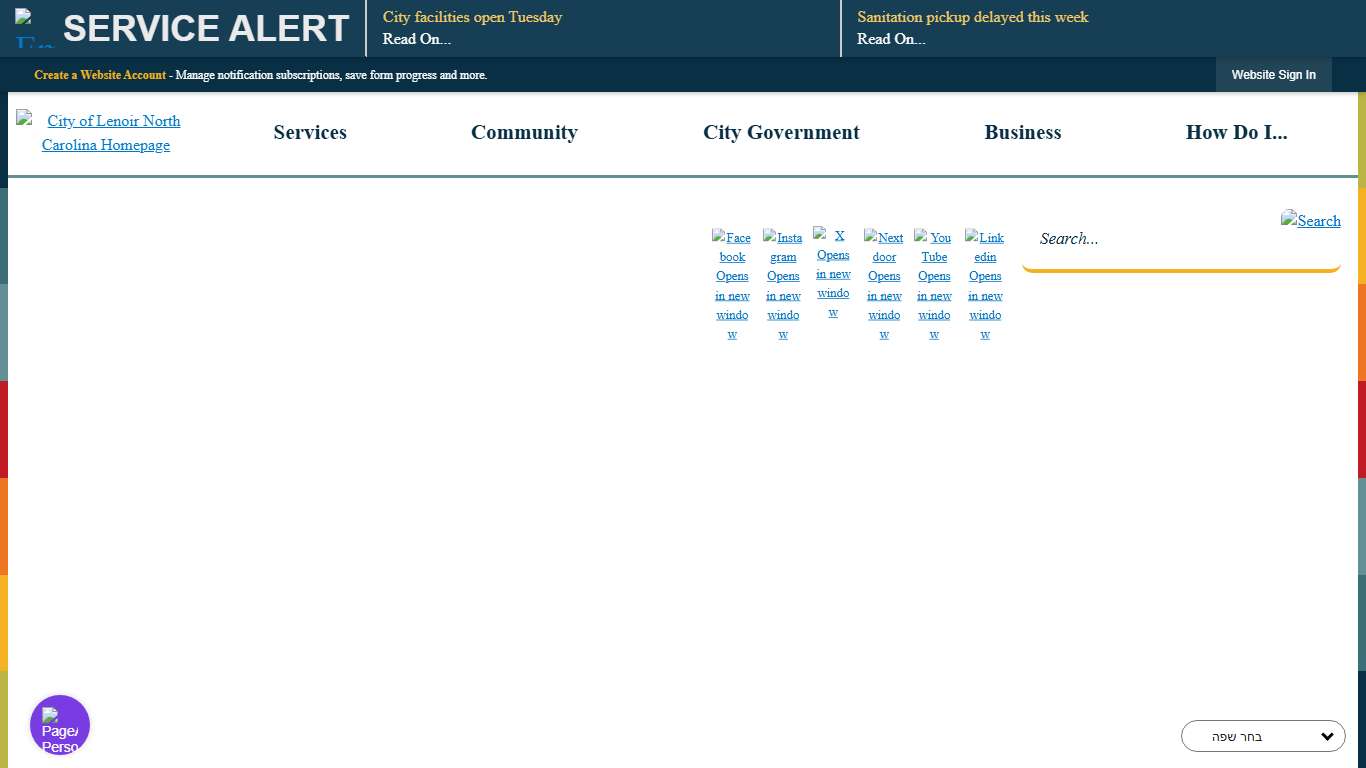Screen dimensions: 1366x768
Task: Click Create a Website Account link
Action: [100, 75]
